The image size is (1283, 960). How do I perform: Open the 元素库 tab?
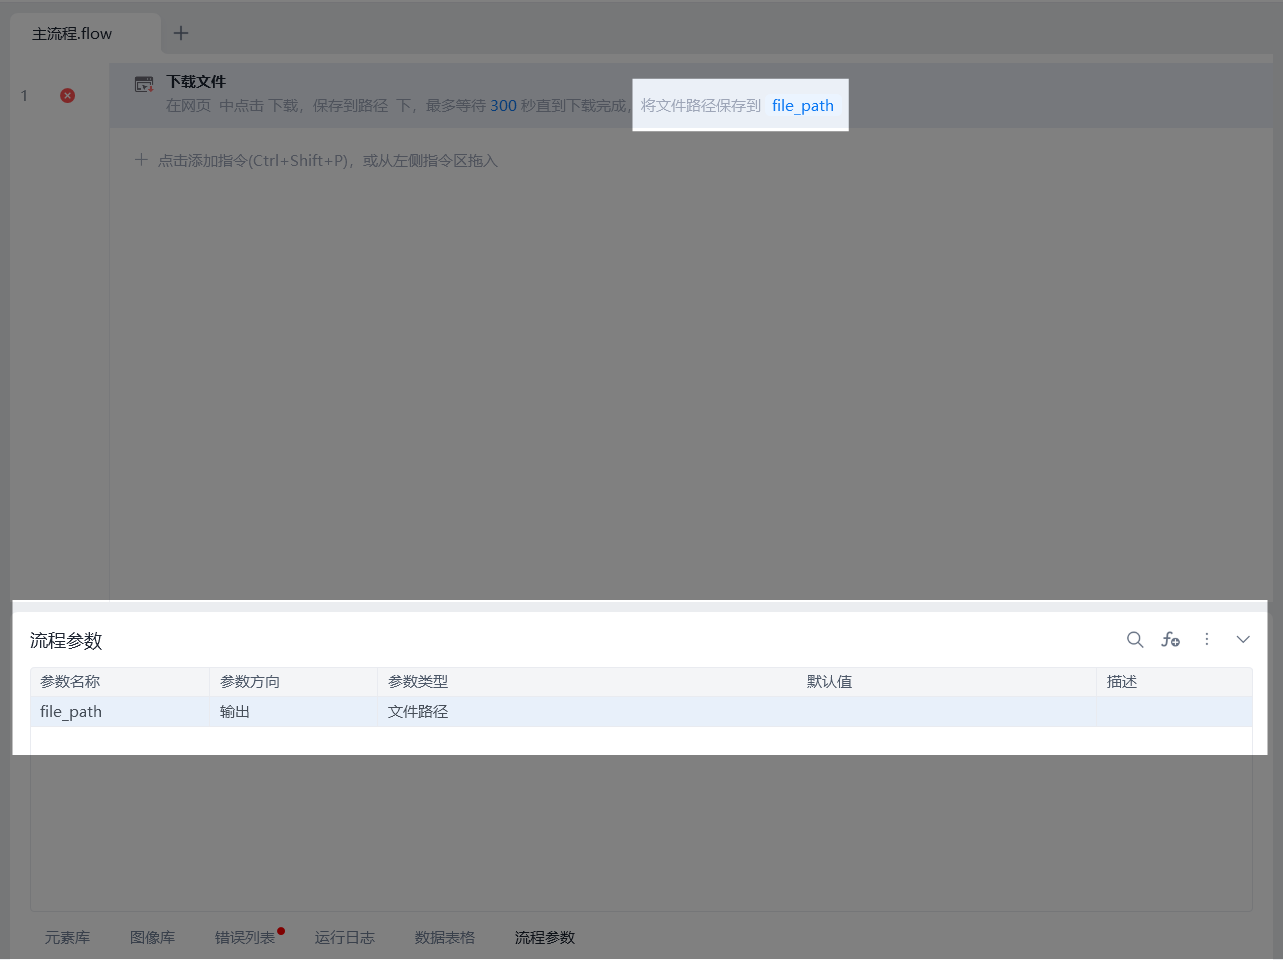click(67, 938)
